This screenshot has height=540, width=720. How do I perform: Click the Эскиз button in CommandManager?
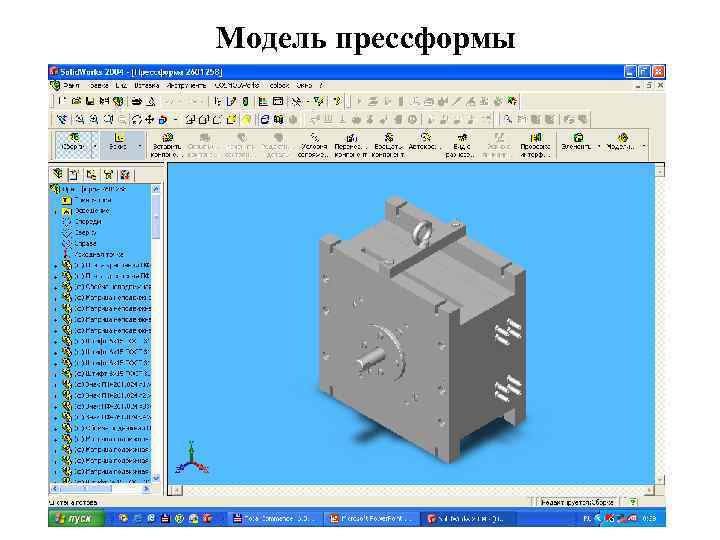[118, 143]
